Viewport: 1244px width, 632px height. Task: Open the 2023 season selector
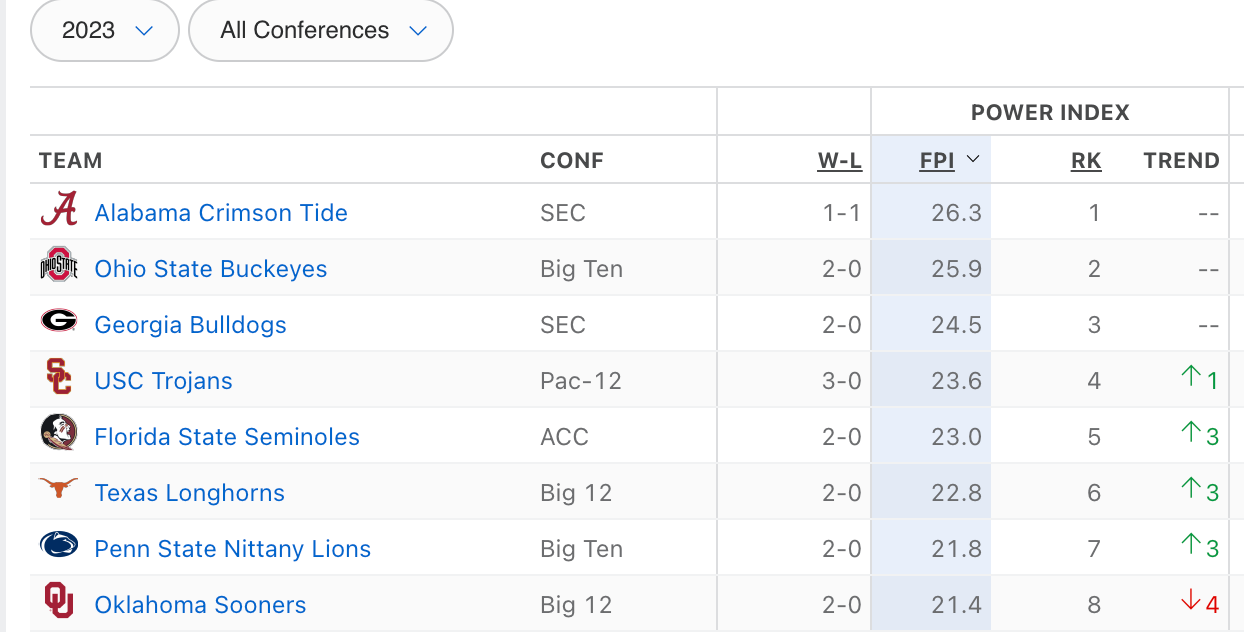(104, 30)
